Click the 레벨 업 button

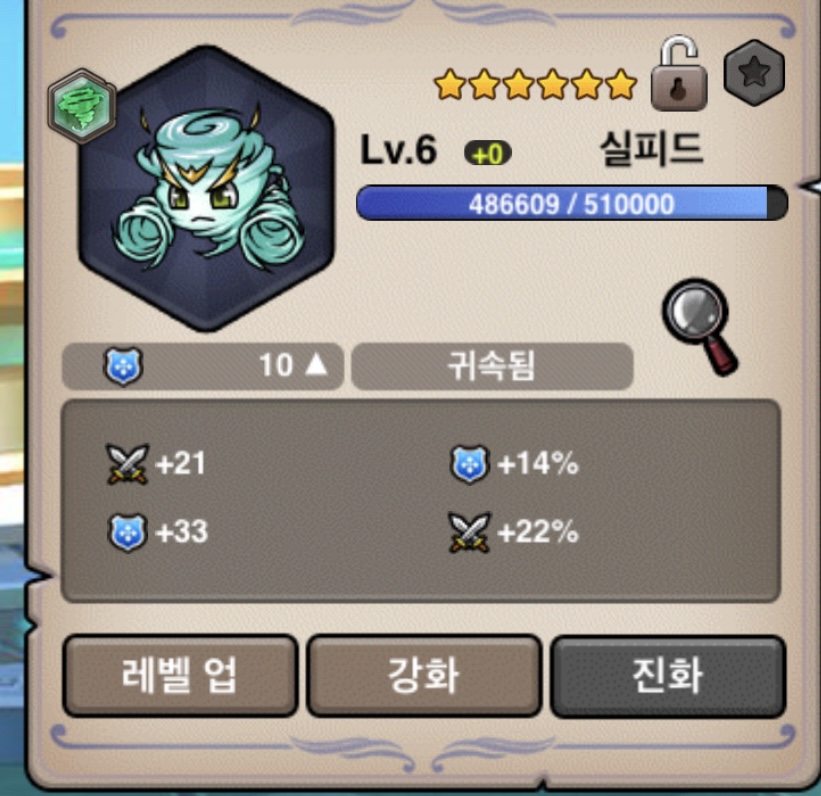click(180, 675)
